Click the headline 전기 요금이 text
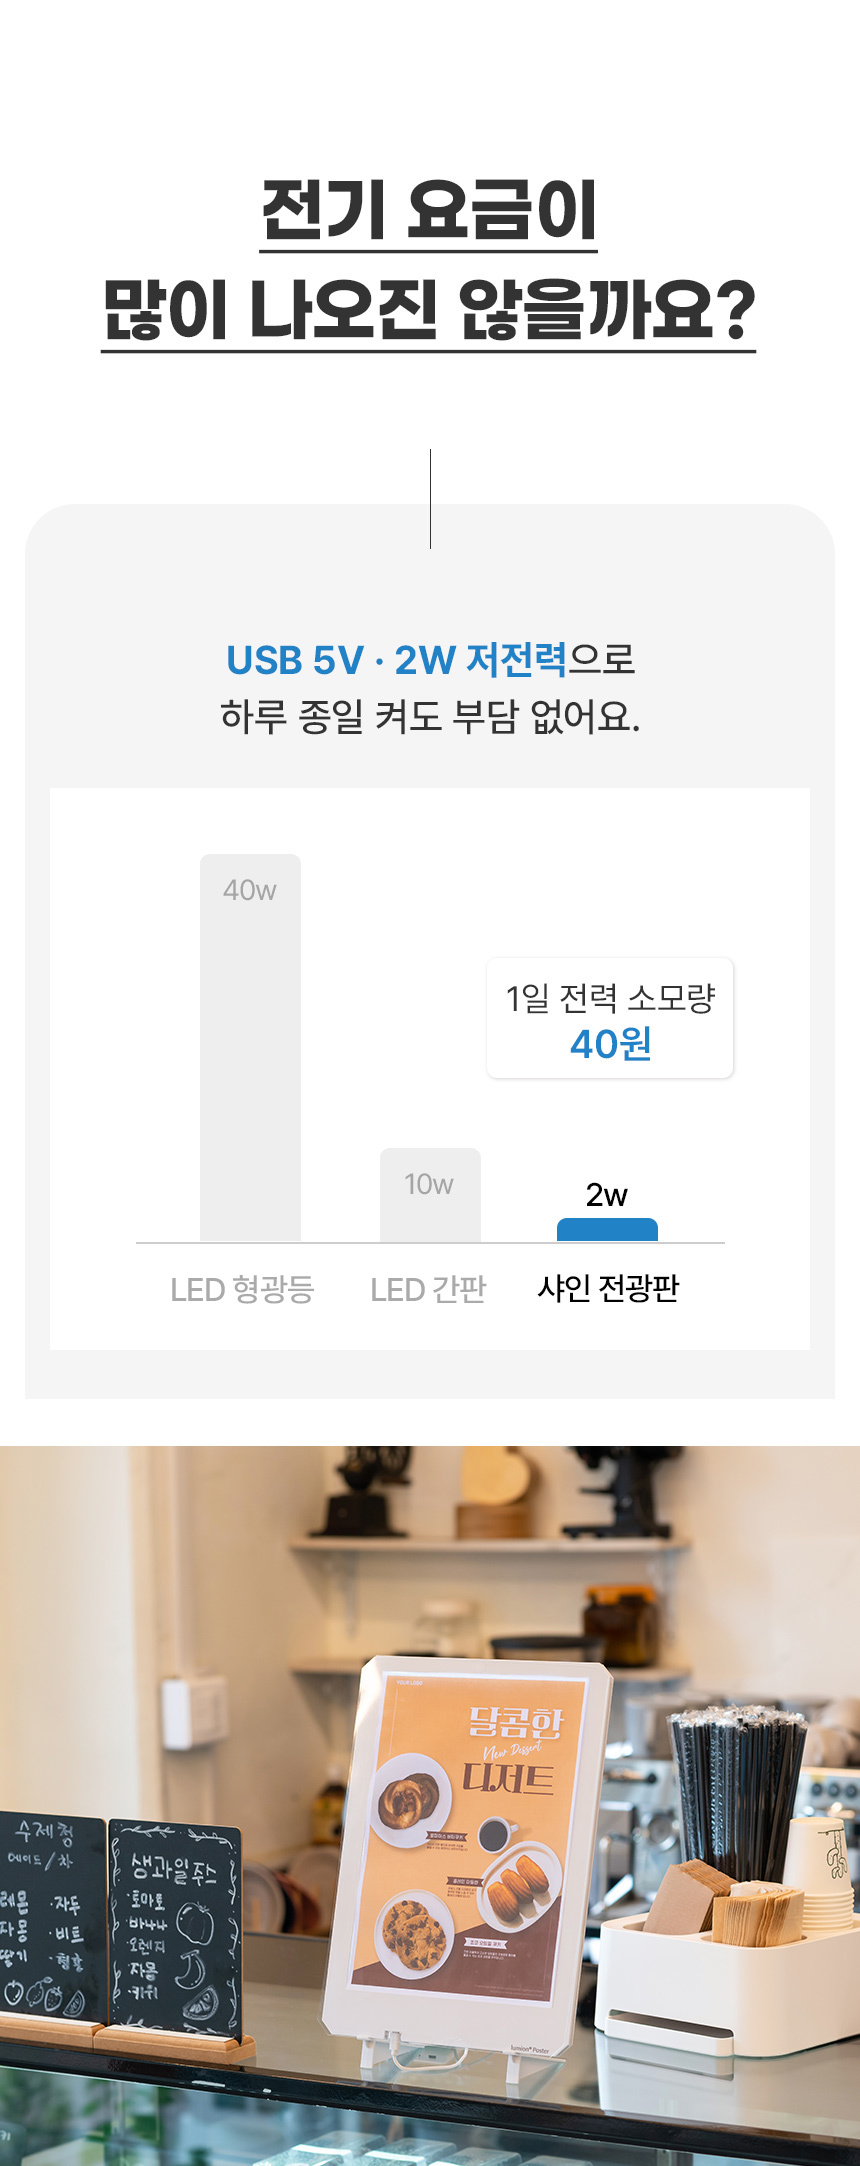Viewport: 860px width, 2166px height. (429, 209)
